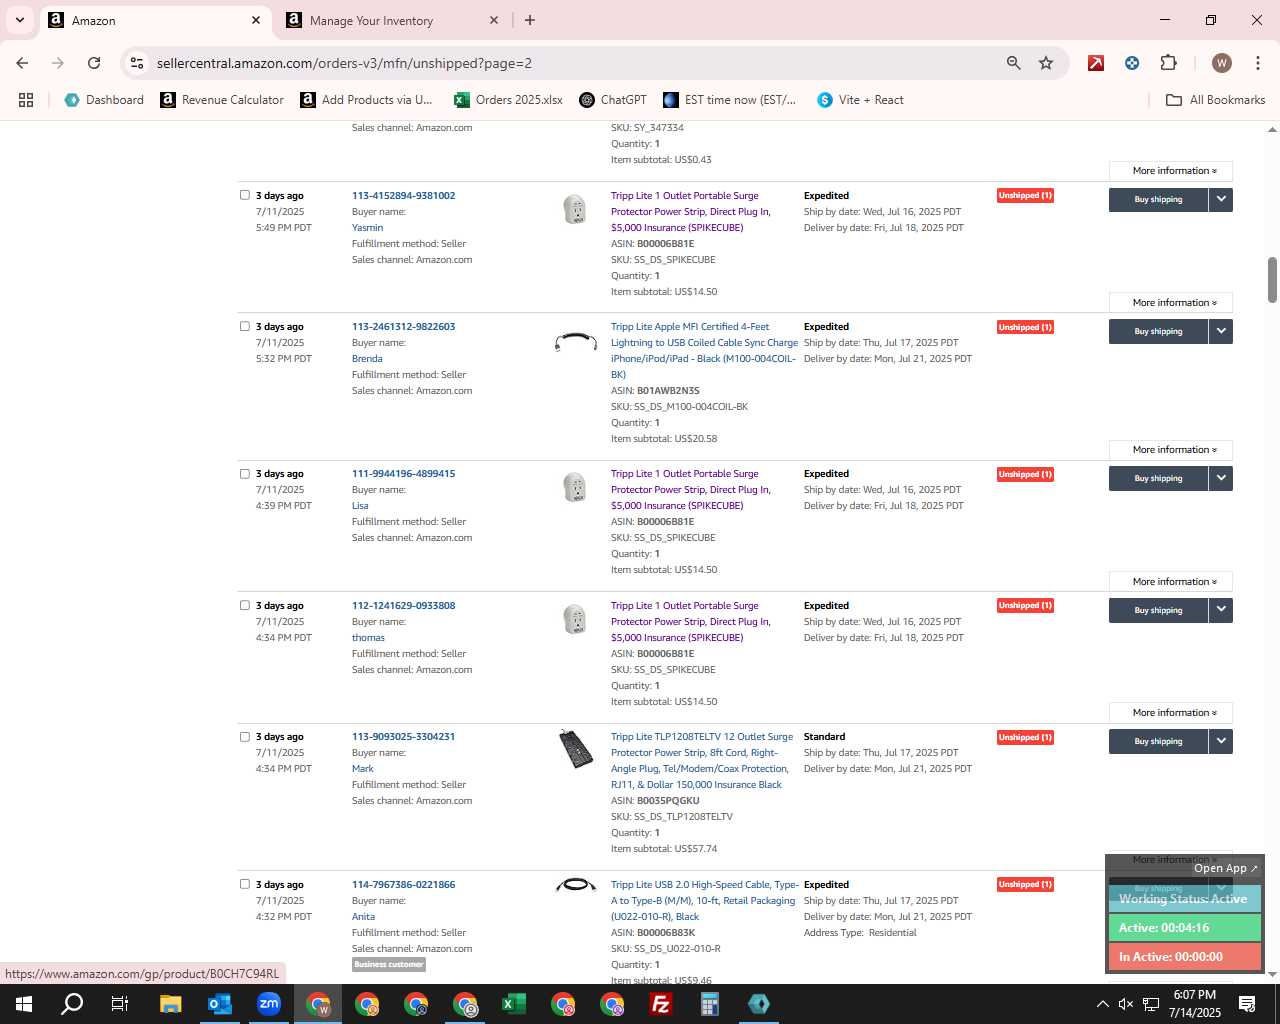Open Orders 2025.xlsx bookmark
This screenshot has width=1280, height=1024.
tap(508, 100)
